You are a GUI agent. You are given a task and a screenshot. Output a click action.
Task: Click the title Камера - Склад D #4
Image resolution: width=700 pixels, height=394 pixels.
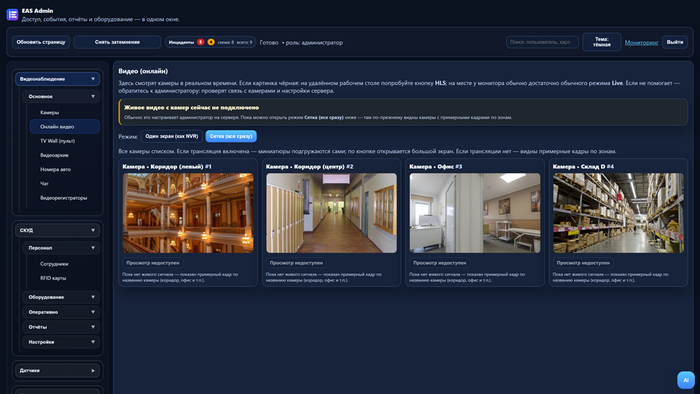coord(583,166)
